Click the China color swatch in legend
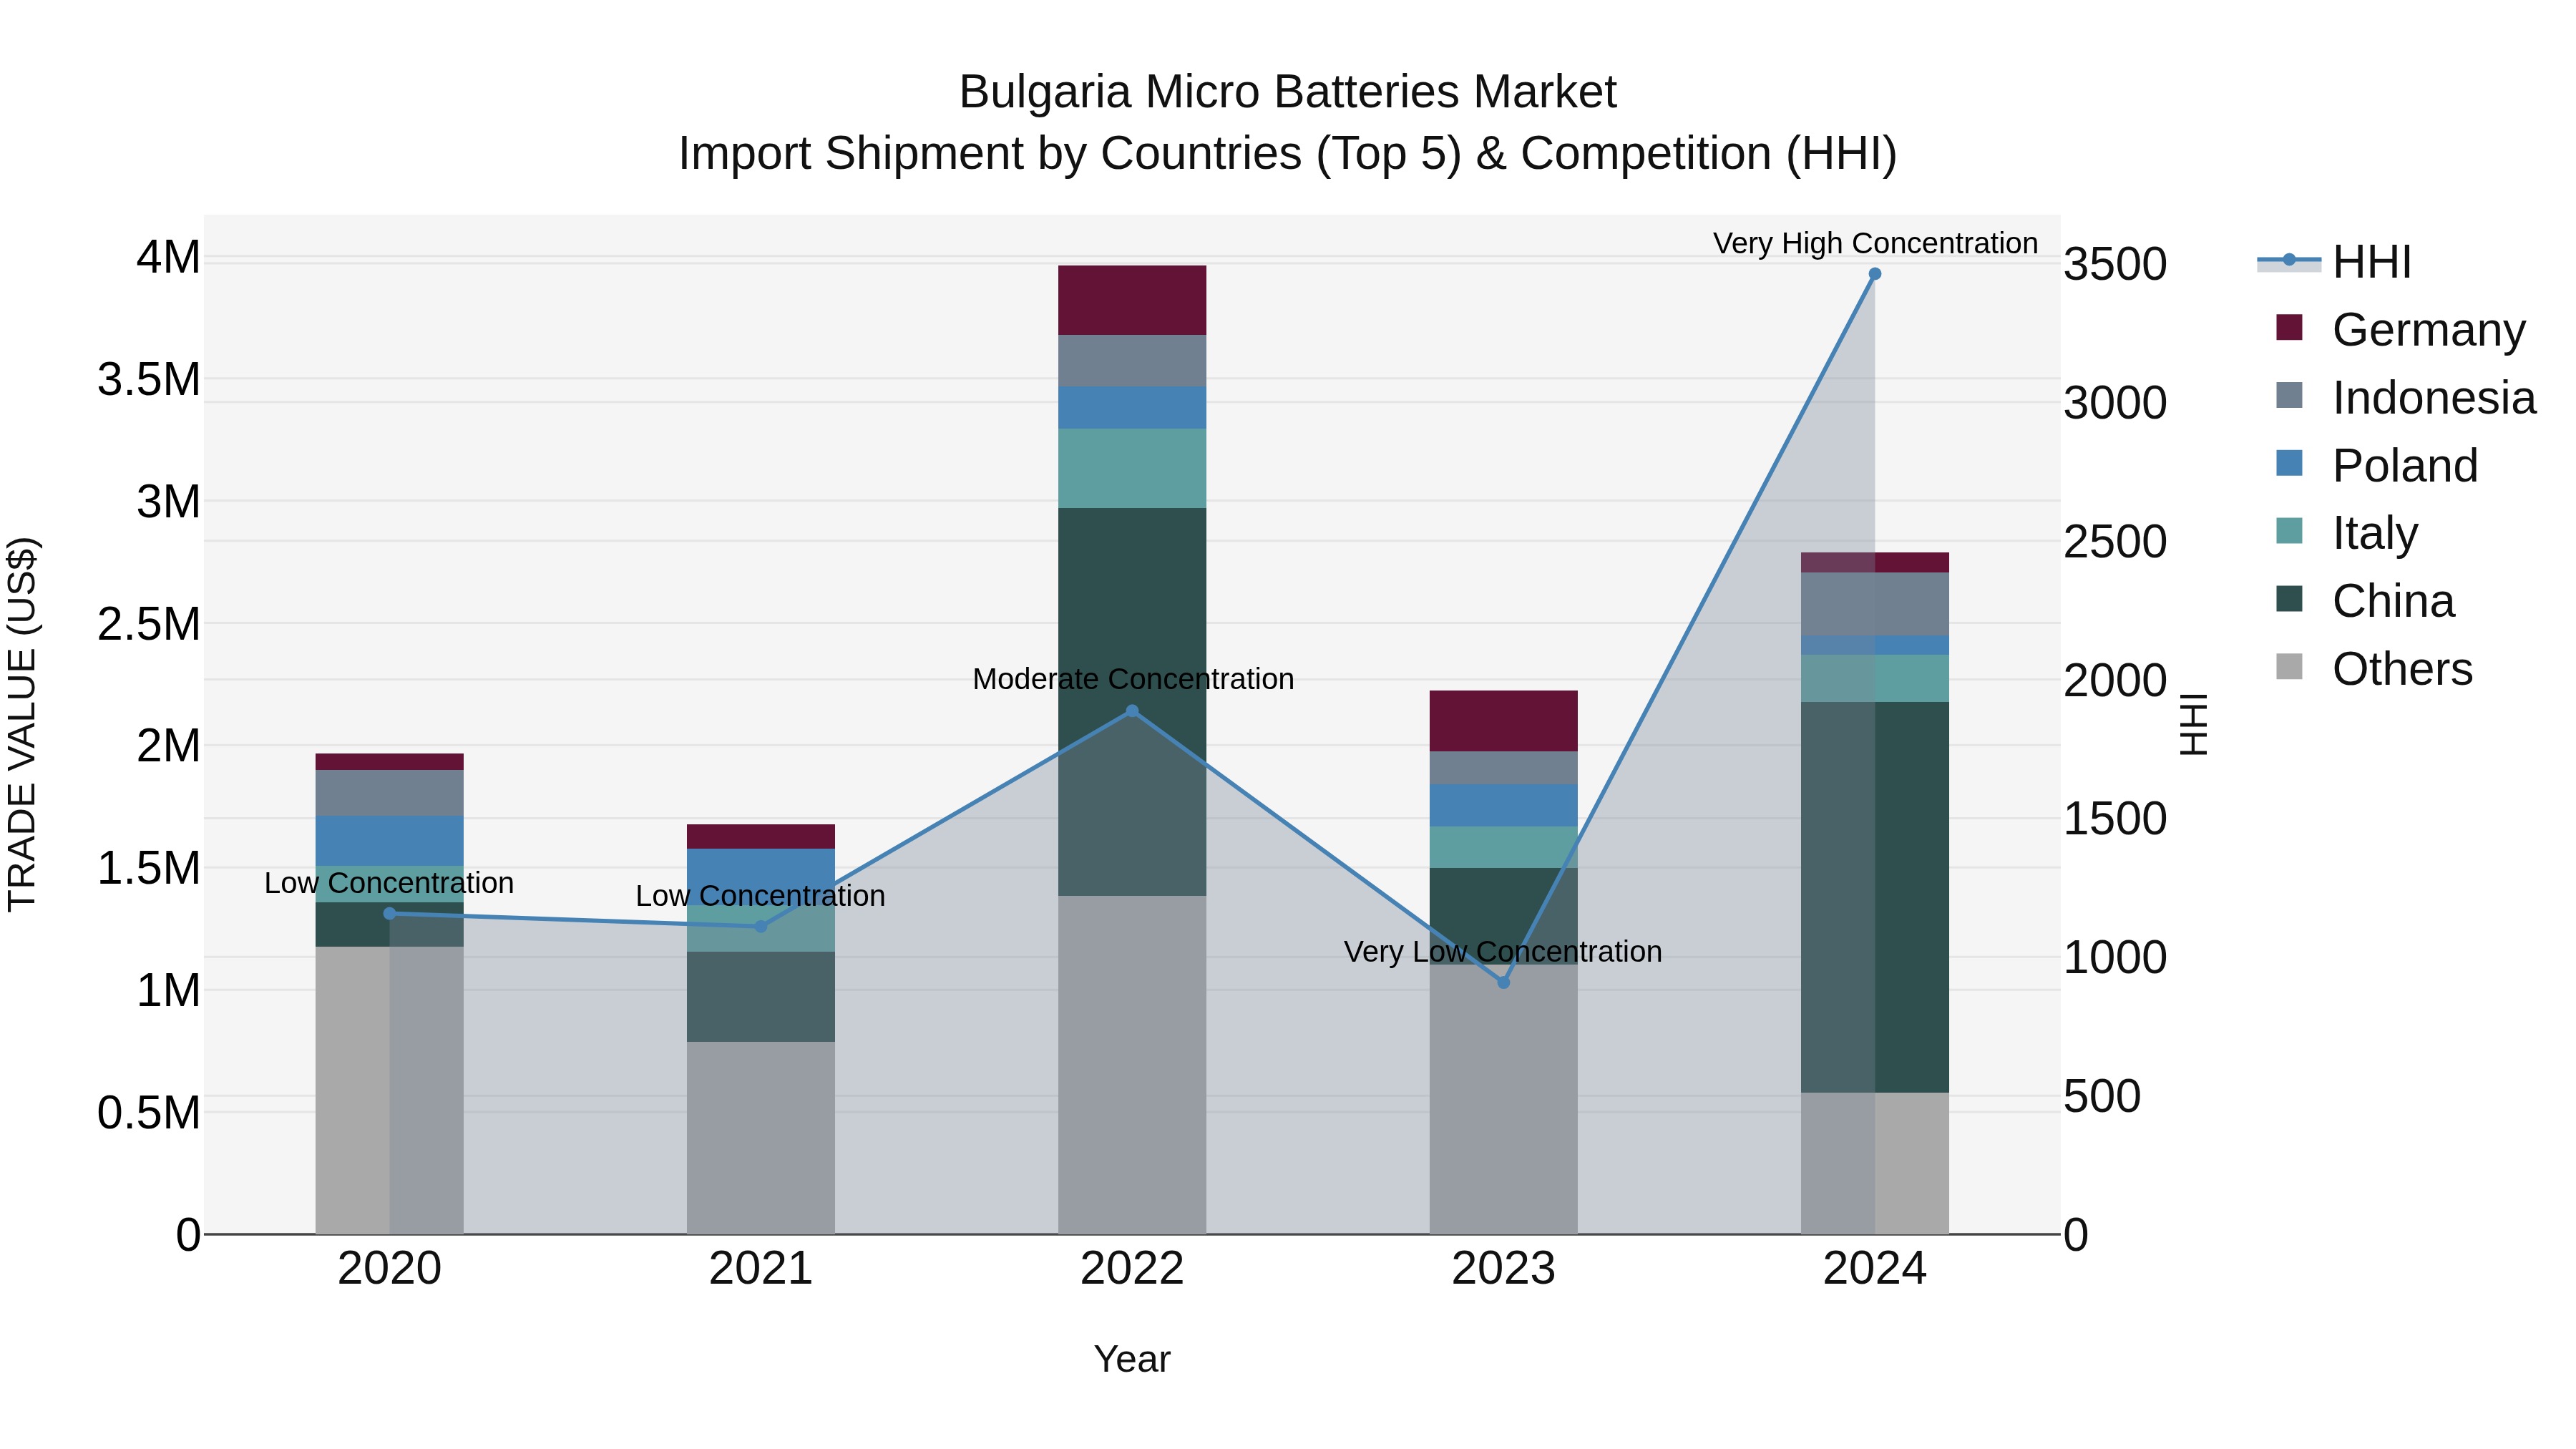2576x1449 pixels. click(x=2289, y=599)
